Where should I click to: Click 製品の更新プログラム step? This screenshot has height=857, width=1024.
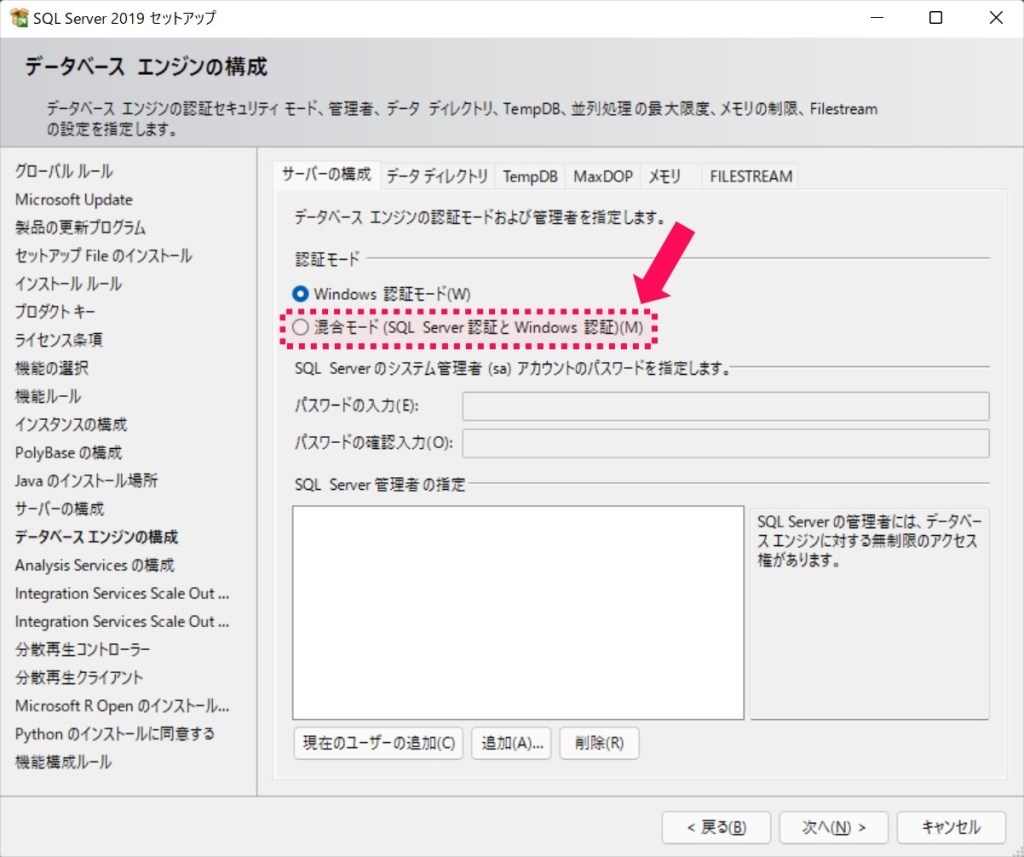click(x=80, y=227)
